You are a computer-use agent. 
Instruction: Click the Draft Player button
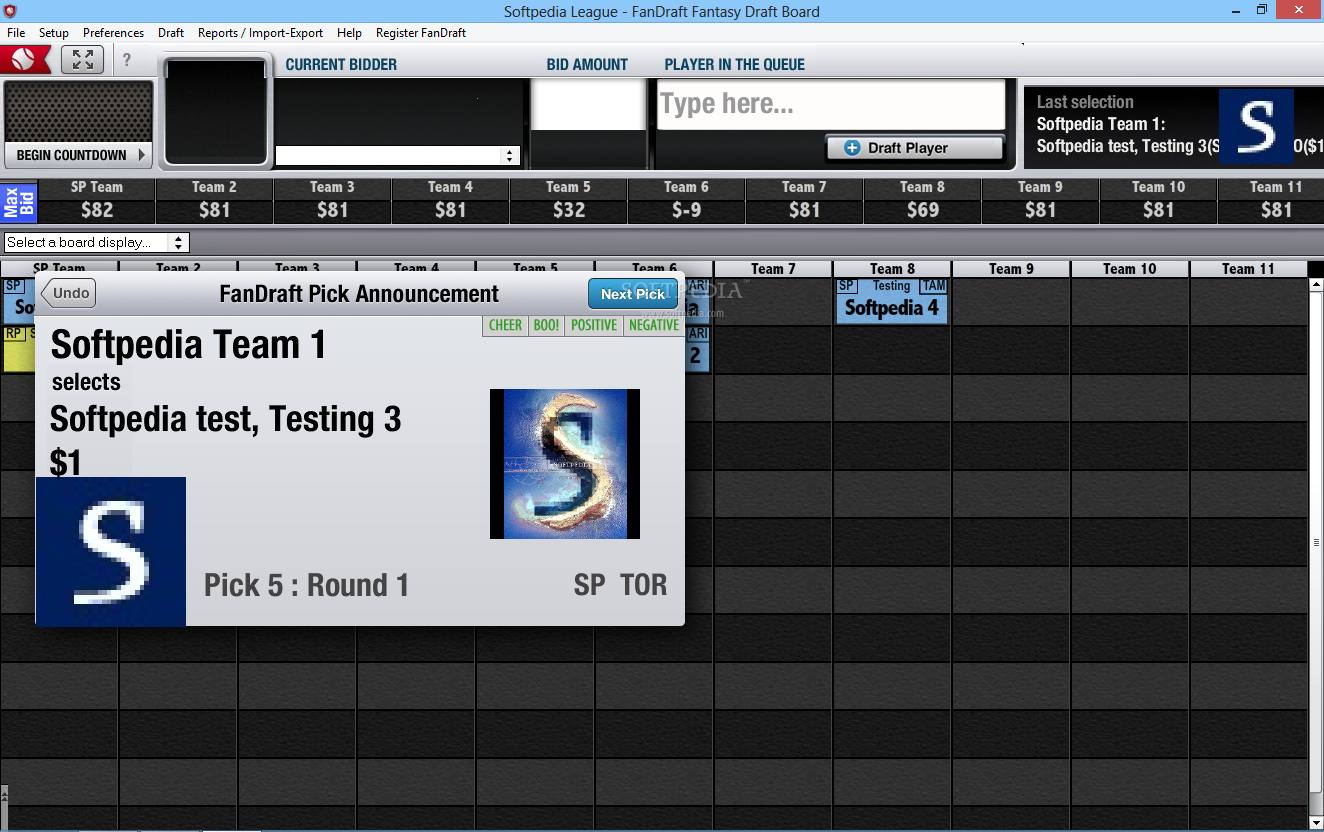pos(914,148)
